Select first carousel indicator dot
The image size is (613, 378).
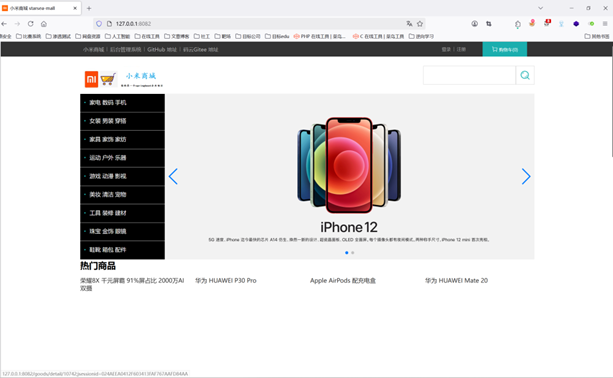[x=347, y=253]
